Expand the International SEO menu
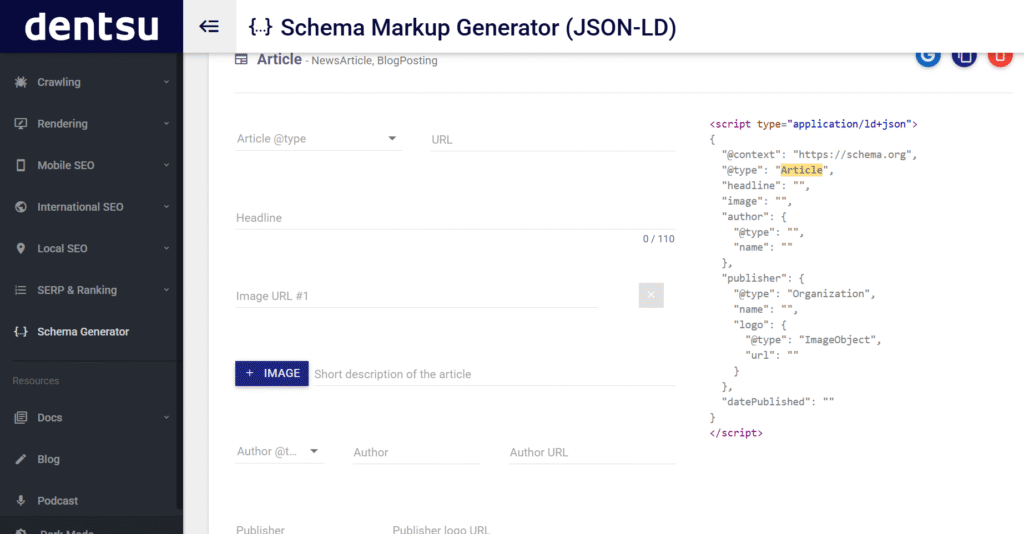The image size is (1024, 534). click(167, 207)
